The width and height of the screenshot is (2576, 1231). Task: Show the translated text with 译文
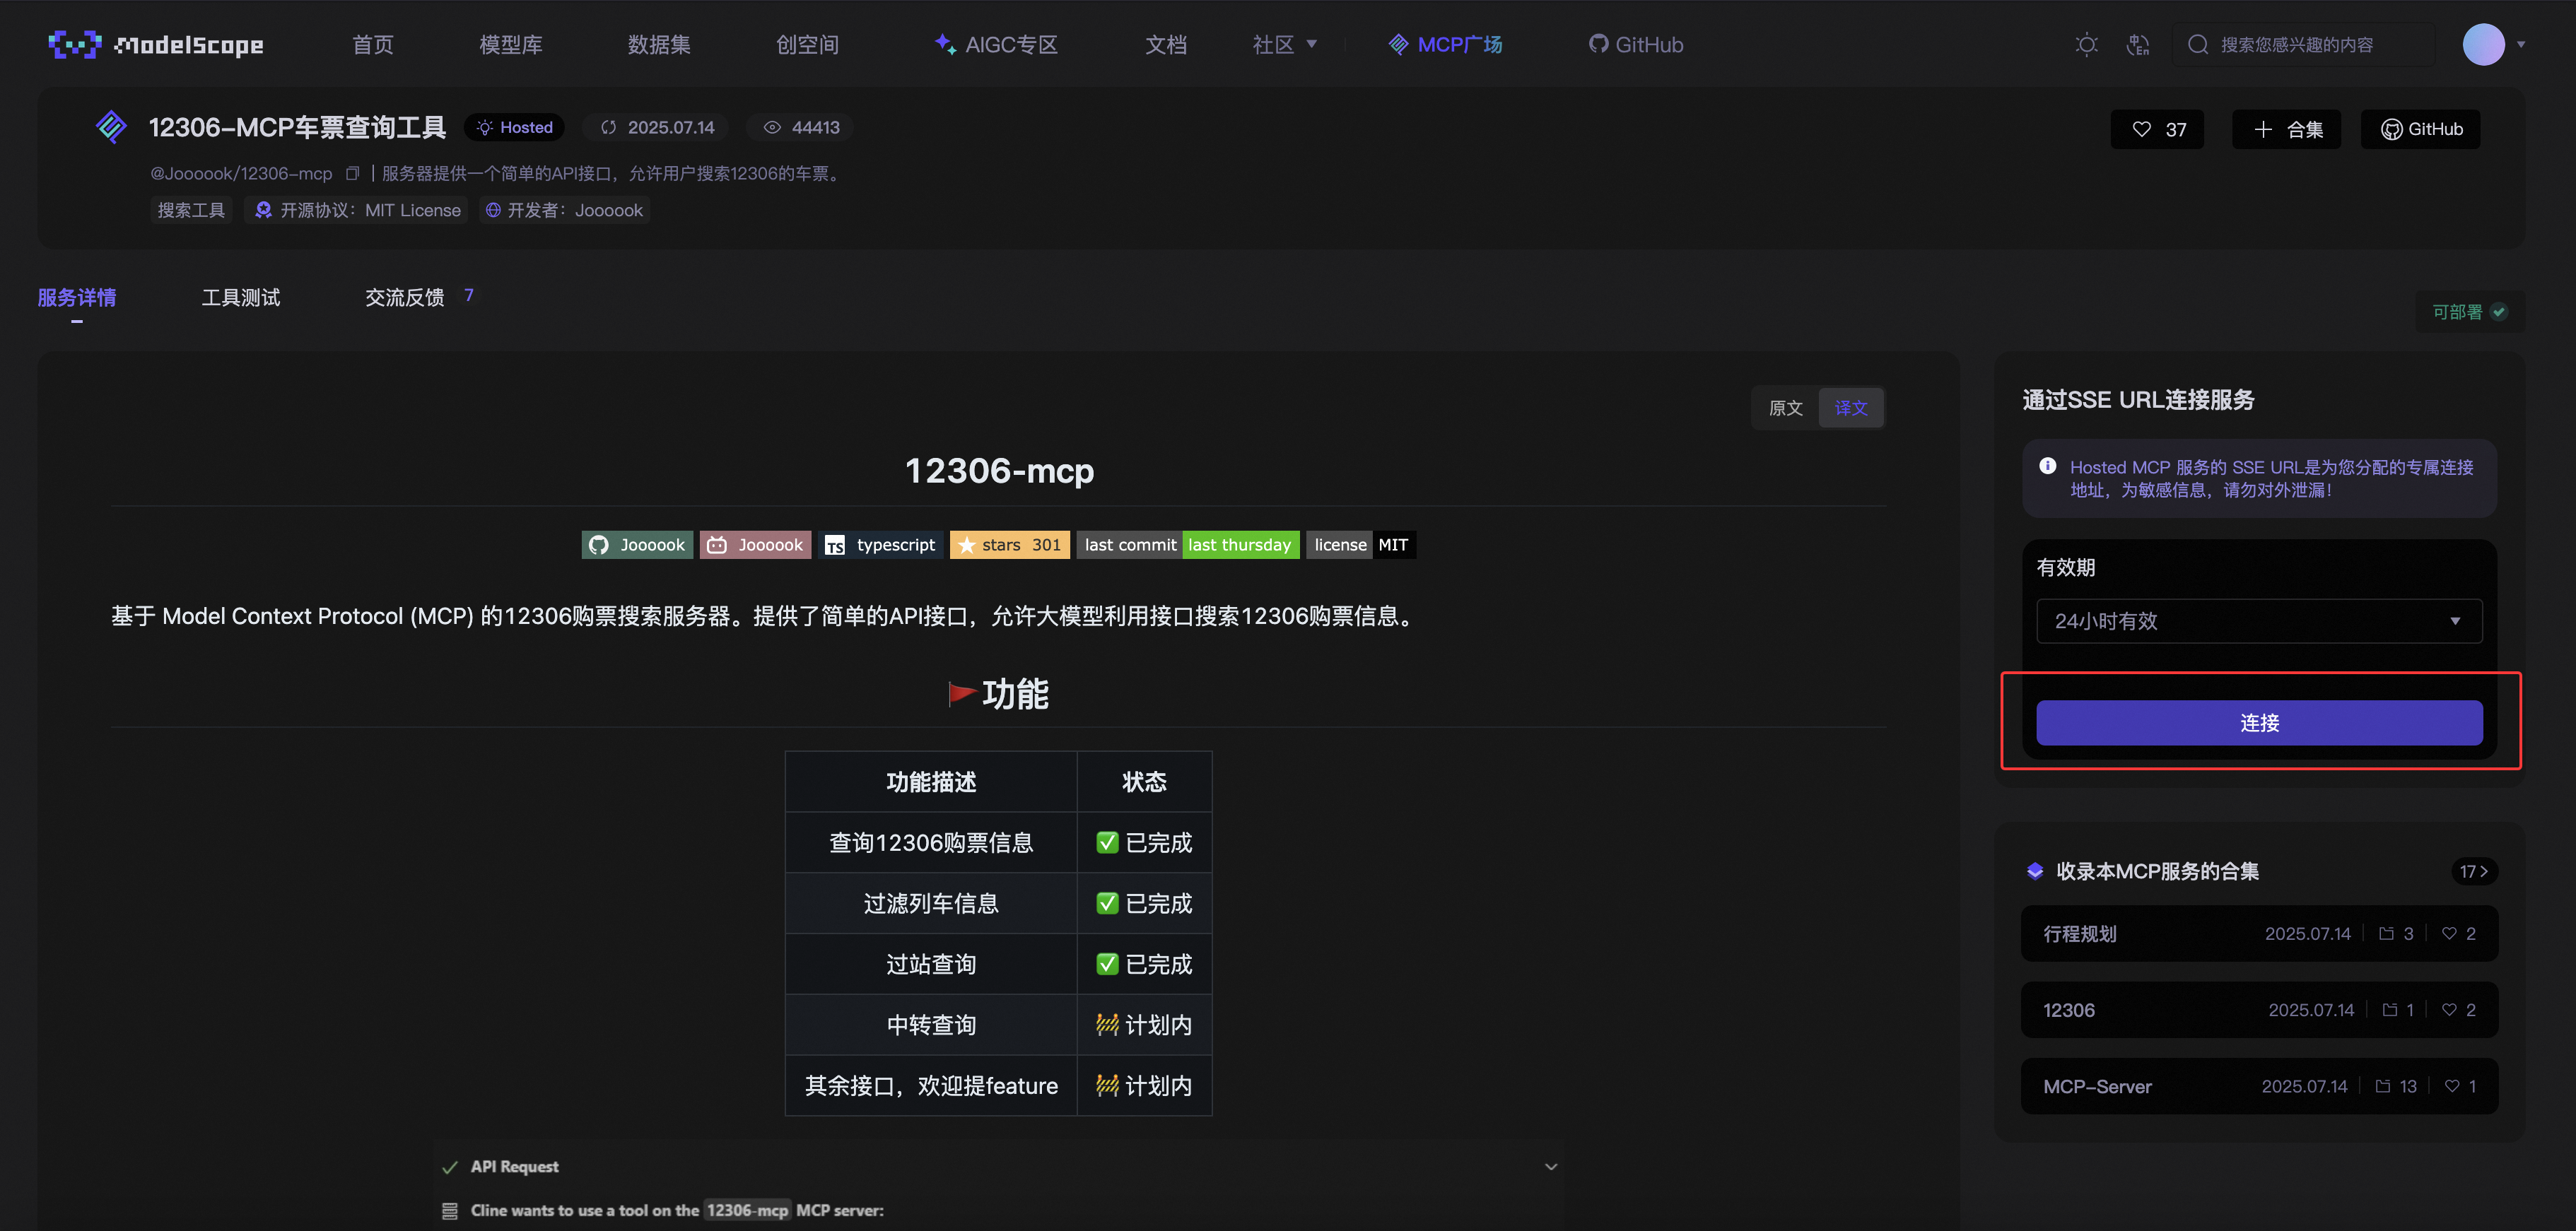tap(1851, 408)
